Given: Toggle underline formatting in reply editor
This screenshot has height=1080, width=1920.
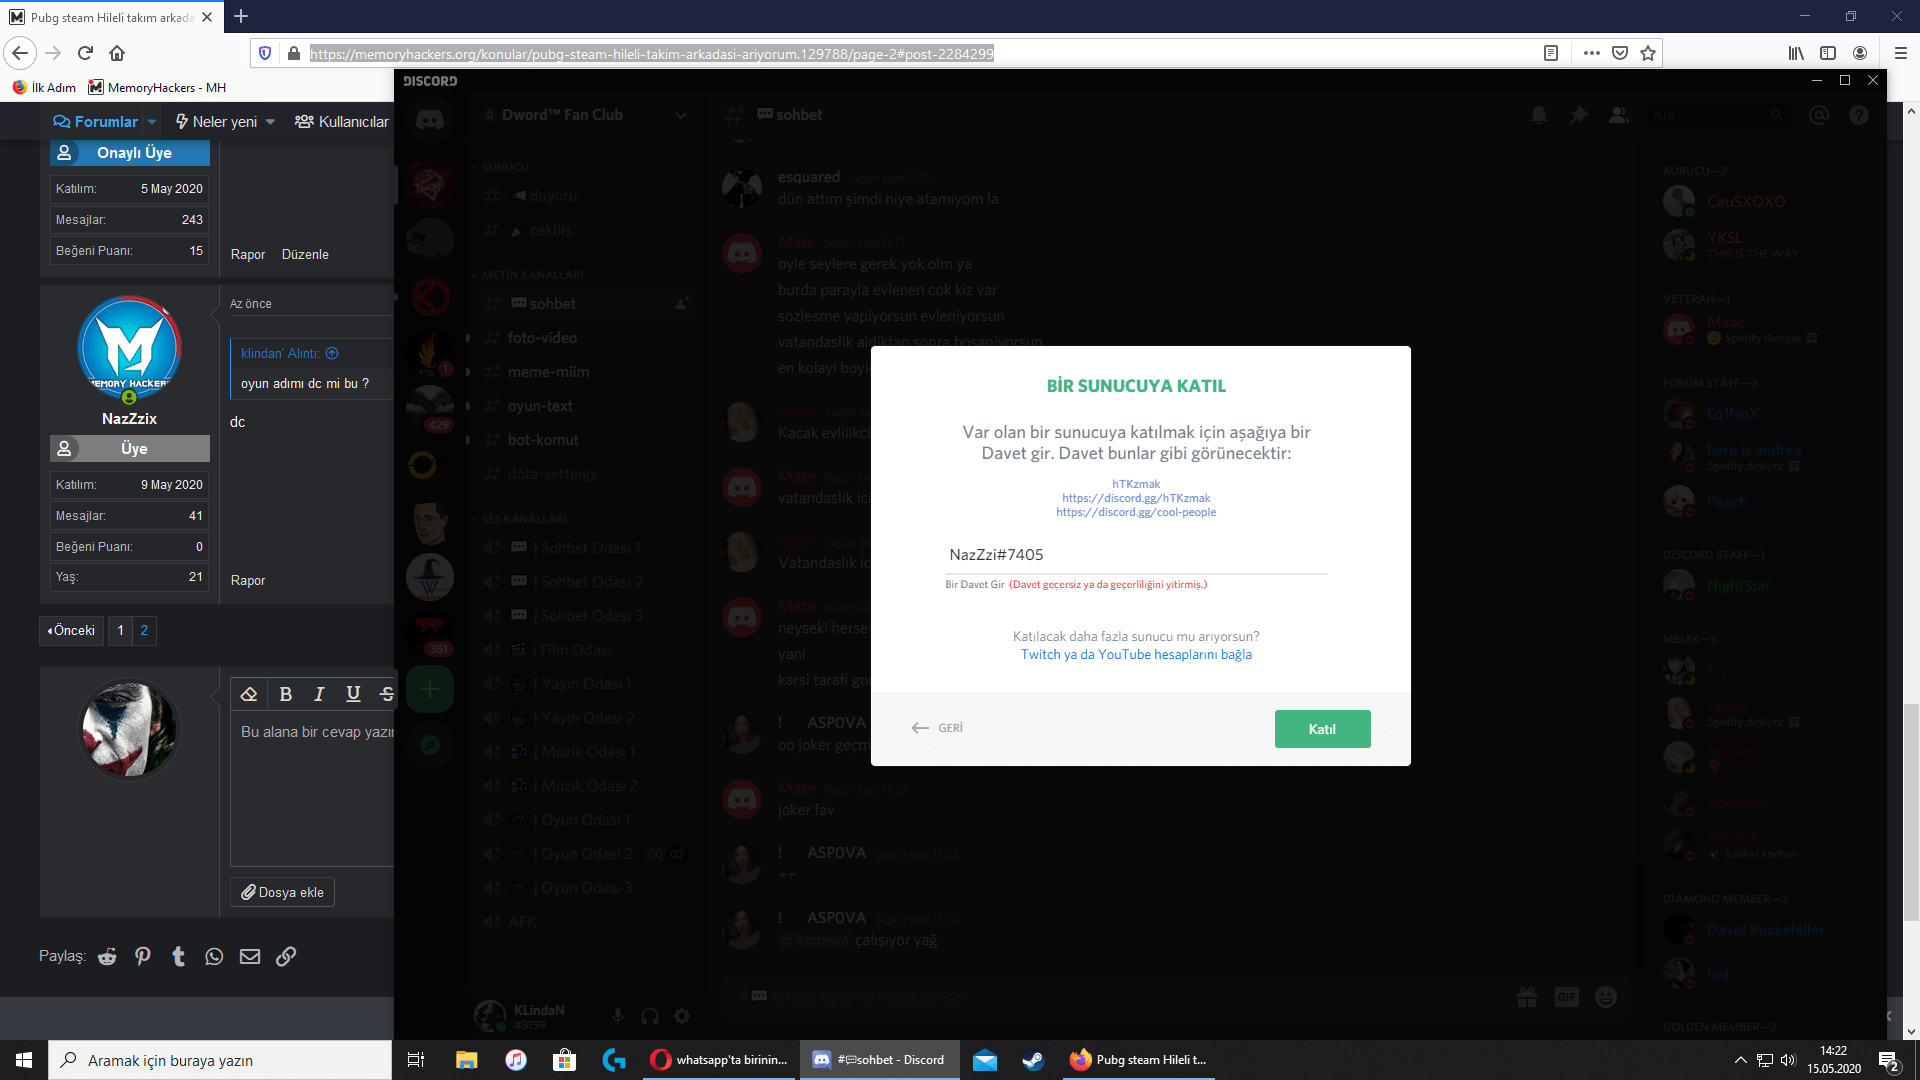Looking at the screenshot, I should coord(353,694).
